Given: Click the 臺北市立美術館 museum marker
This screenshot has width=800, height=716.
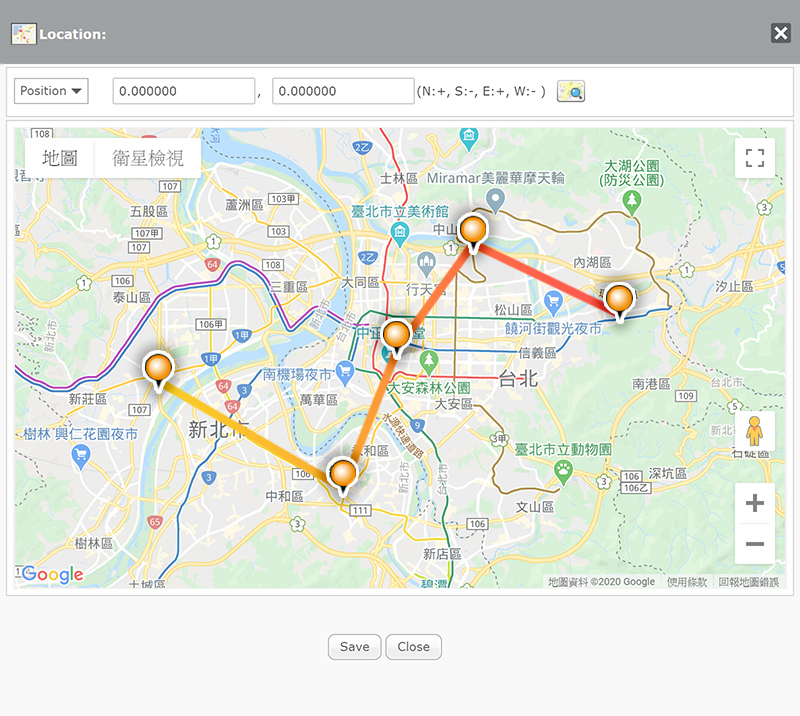Looking at the screenshot, I should pos(400,234).
